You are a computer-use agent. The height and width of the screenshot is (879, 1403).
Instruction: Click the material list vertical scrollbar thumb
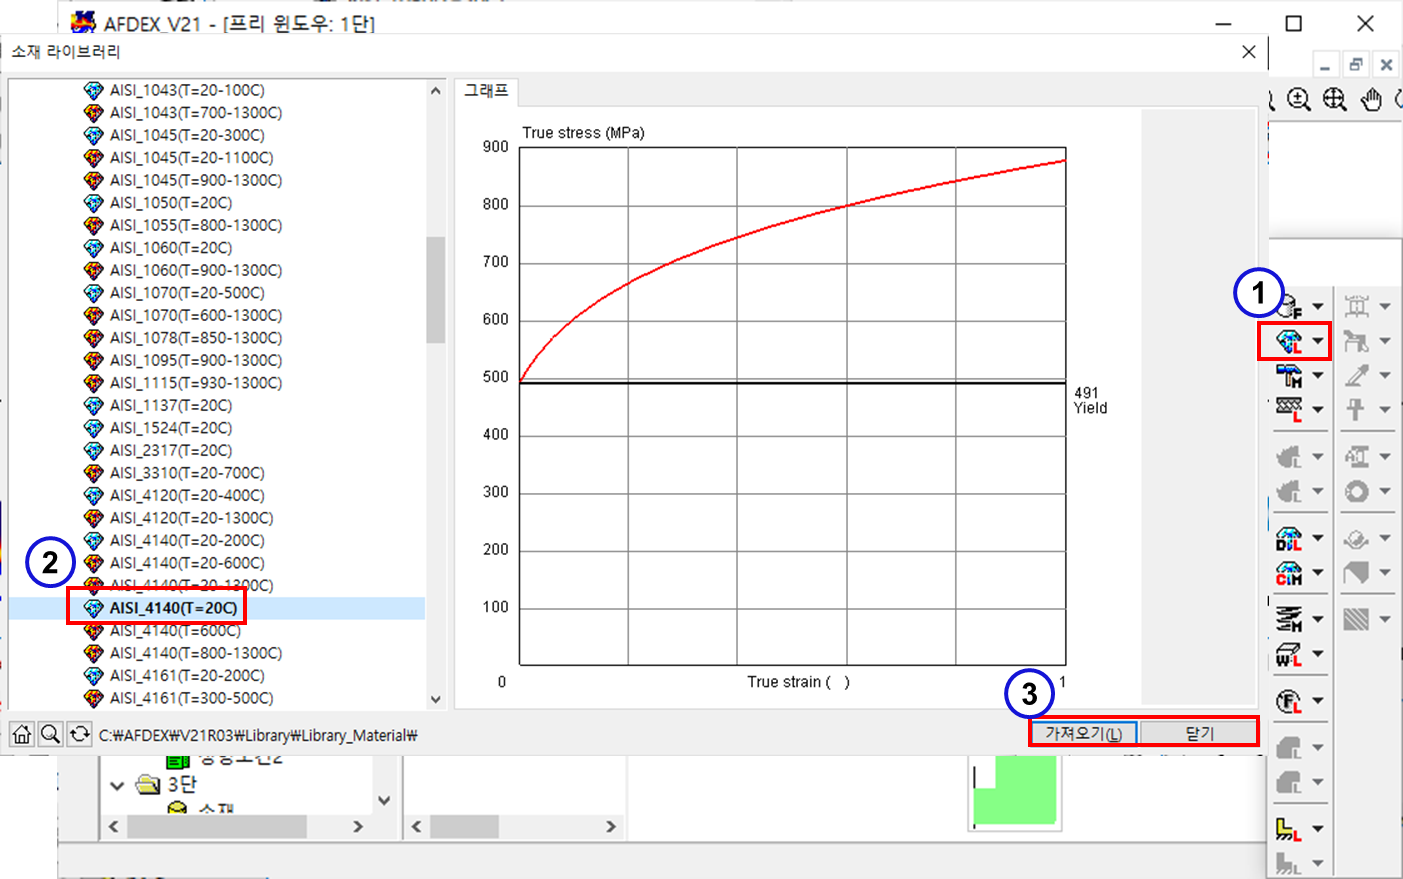[435, 290]
